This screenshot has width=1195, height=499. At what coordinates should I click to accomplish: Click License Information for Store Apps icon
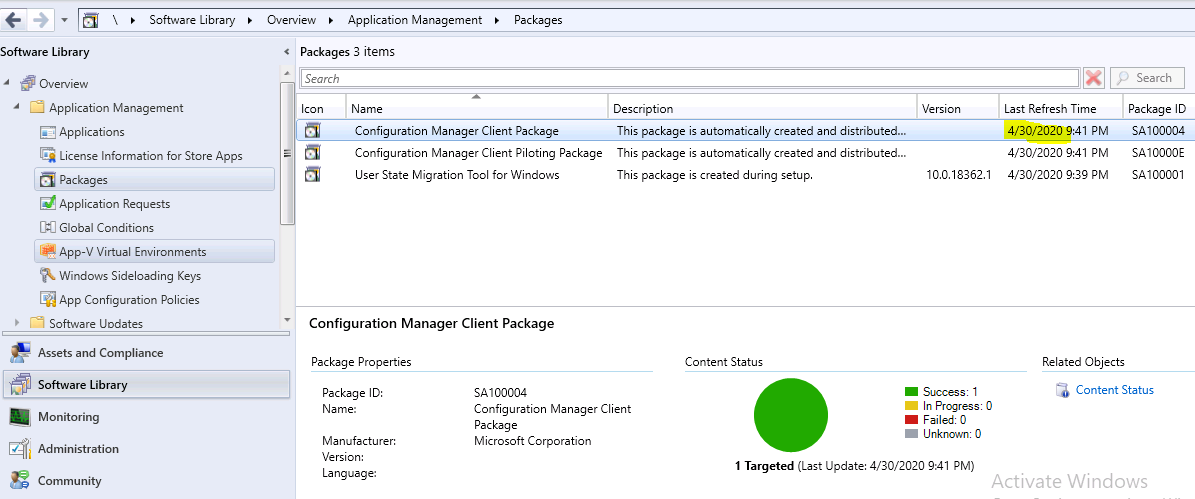click(48, 155)
